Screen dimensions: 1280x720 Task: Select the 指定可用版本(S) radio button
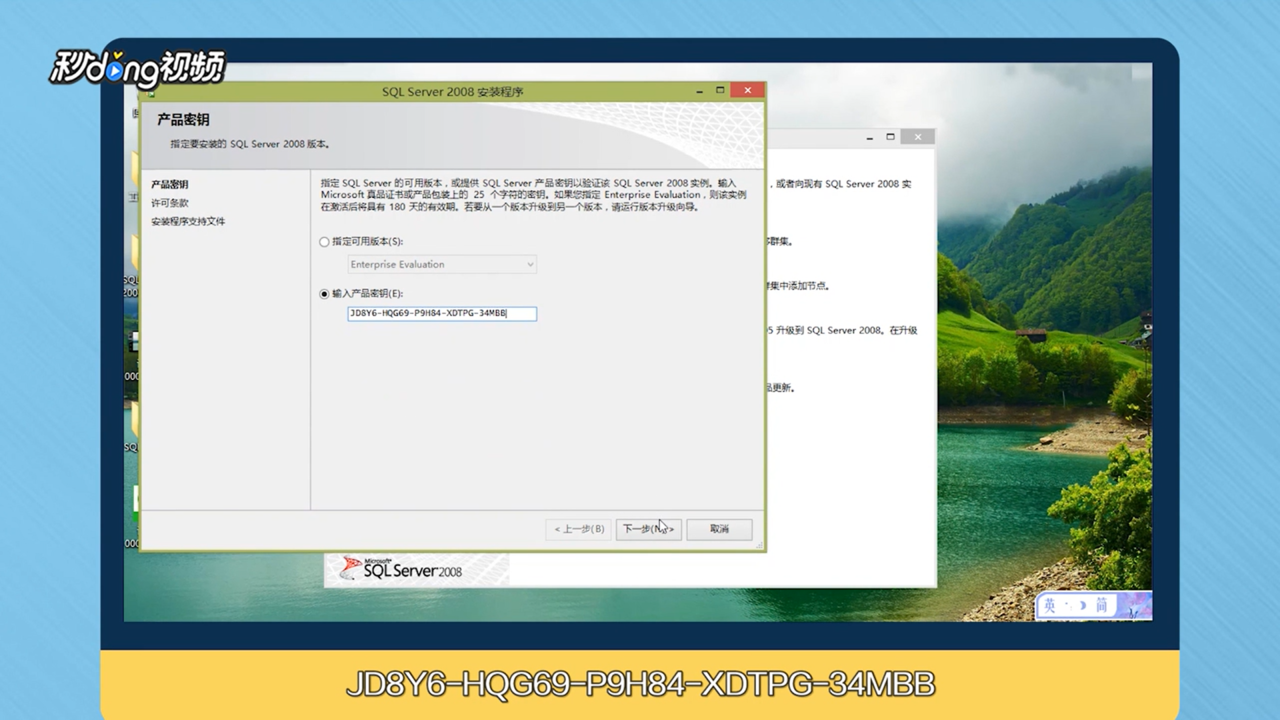(x=324, y=242)
